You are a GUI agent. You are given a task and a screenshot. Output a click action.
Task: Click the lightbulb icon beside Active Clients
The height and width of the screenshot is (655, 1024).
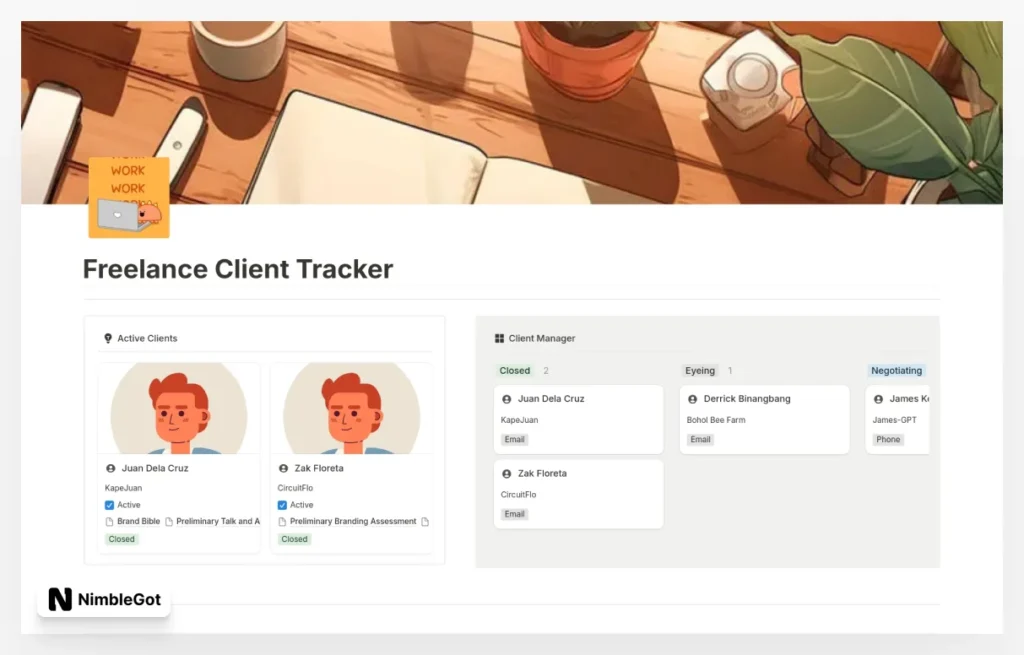tap(107, 338)
